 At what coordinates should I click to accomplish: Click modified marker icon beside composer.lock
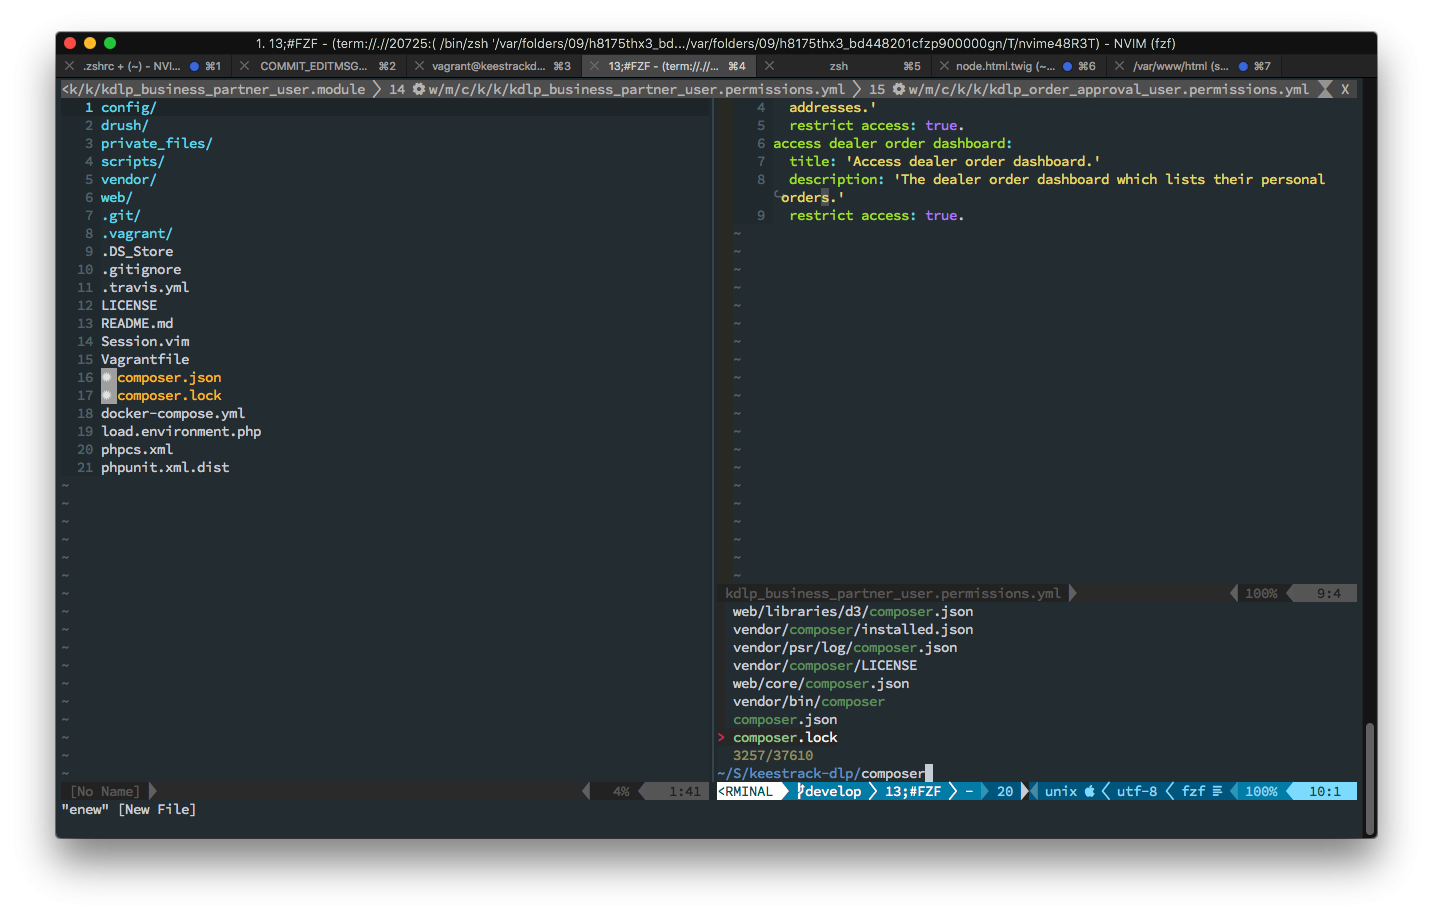109,395
